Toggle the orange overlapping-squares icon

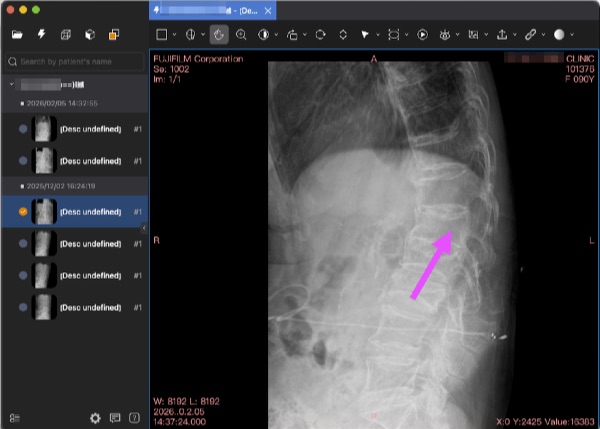point(114,34)
